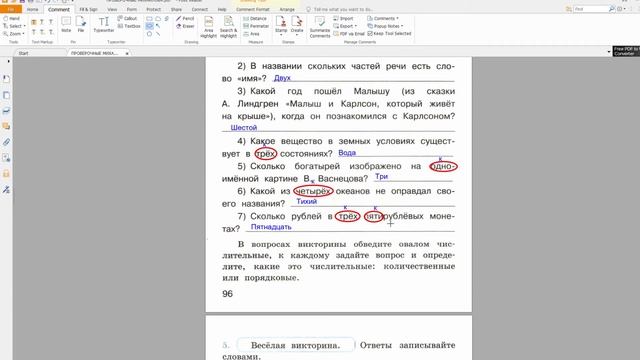The image size is (640, 360).
Task: Click the Find search field
Action: coord(591,9)
